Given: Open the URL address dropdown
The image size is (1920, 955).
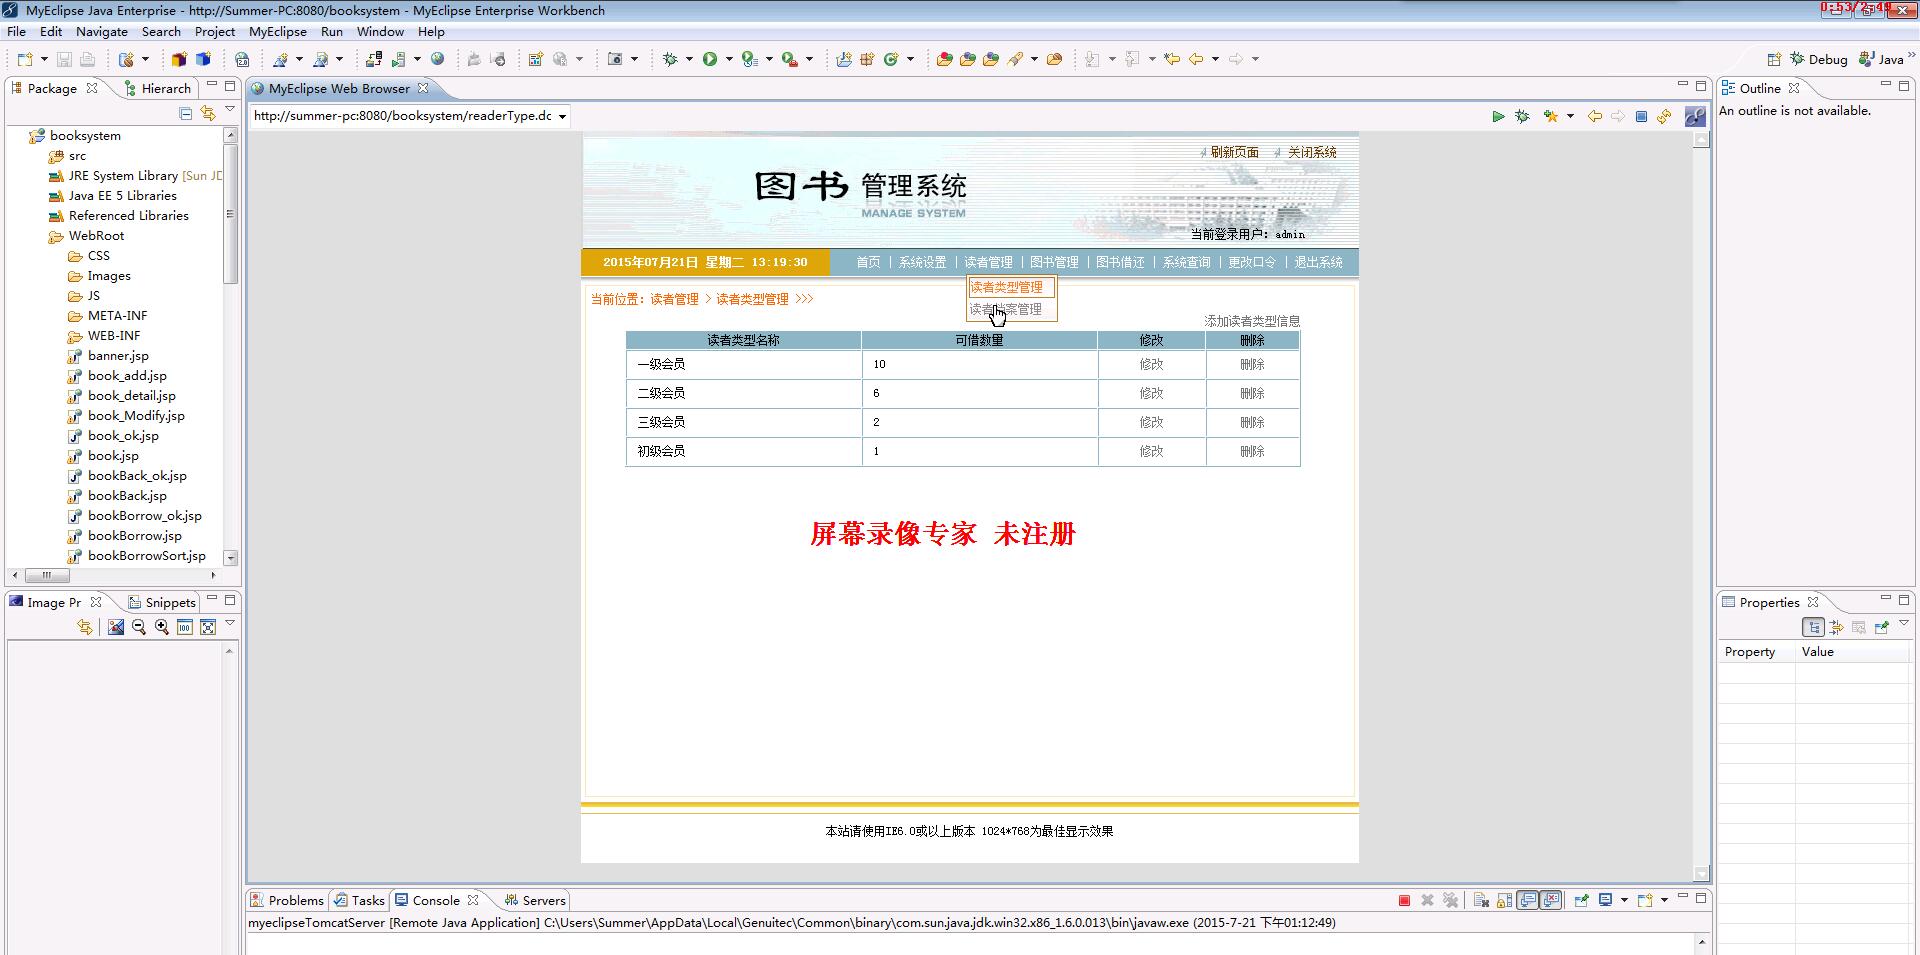Looking at the screenshot, I should [x=562, y=117].
